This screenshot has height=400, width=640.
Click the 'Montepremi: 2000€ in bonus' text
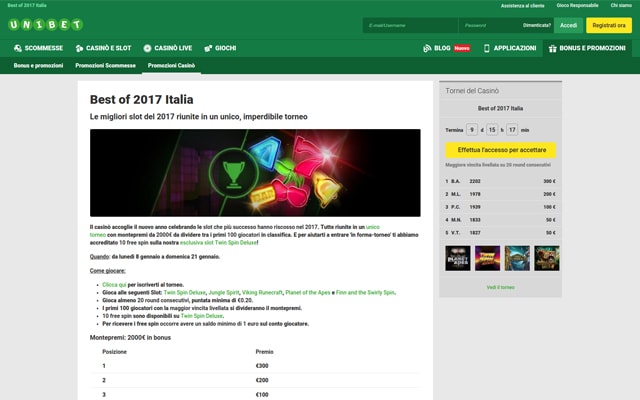130,338
